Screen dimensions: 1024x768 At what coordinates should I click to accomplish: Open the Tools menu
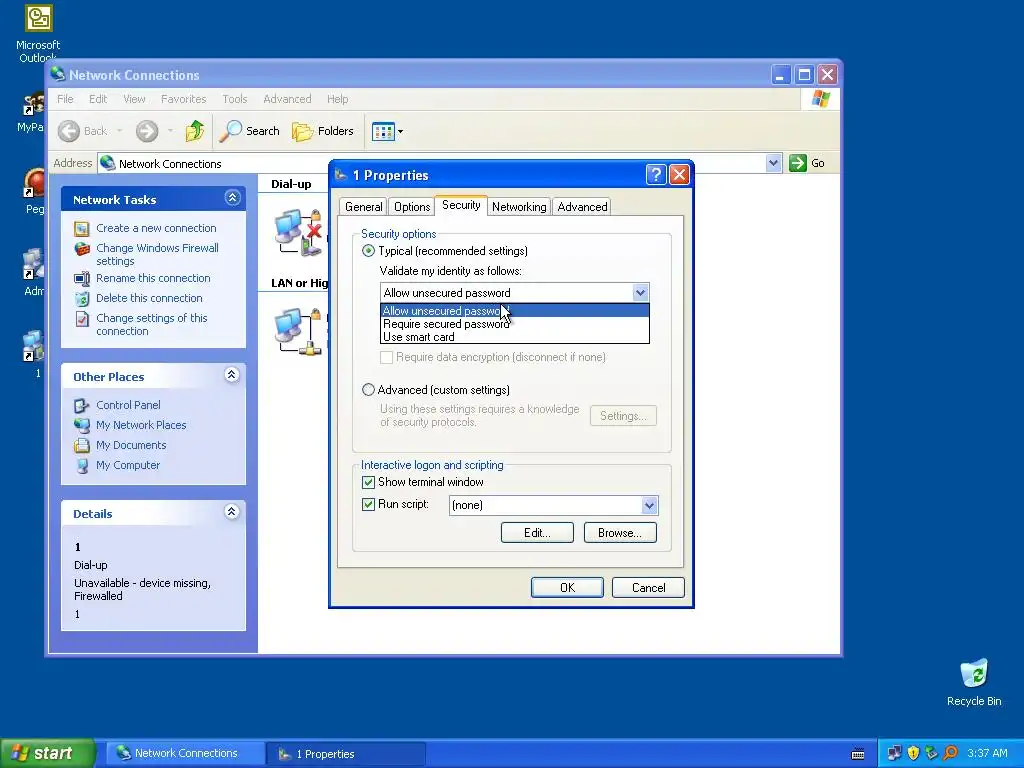(234, 99)
